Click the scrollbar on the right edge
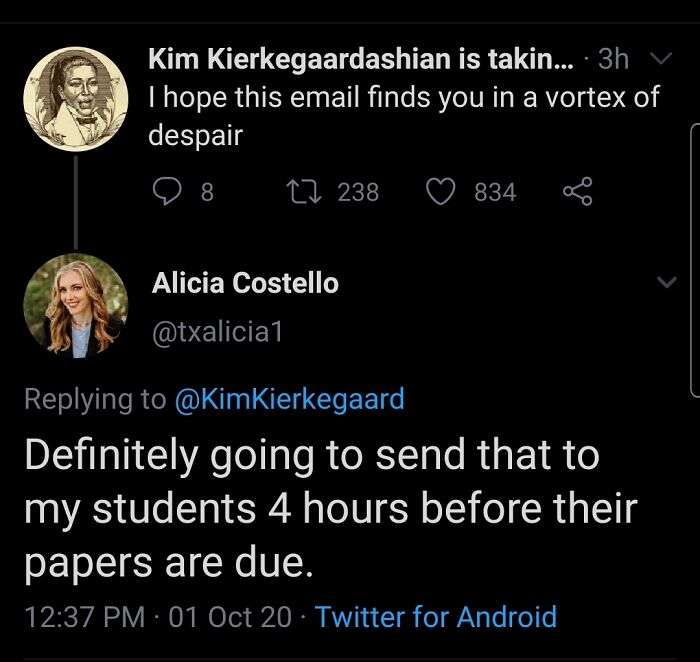The width and height of the screenshot is (700, 662). (x=694, y=260)
